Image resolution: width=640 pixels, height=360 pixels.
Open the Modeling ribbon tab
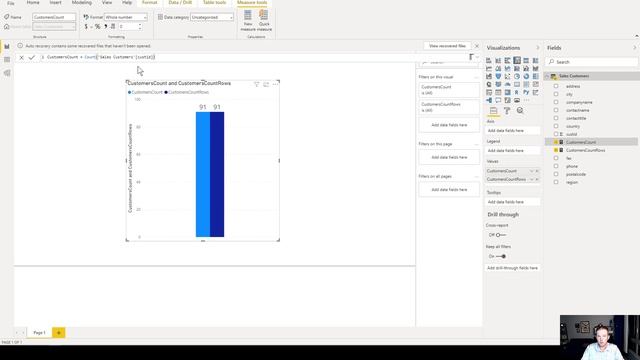click(82, 2)
